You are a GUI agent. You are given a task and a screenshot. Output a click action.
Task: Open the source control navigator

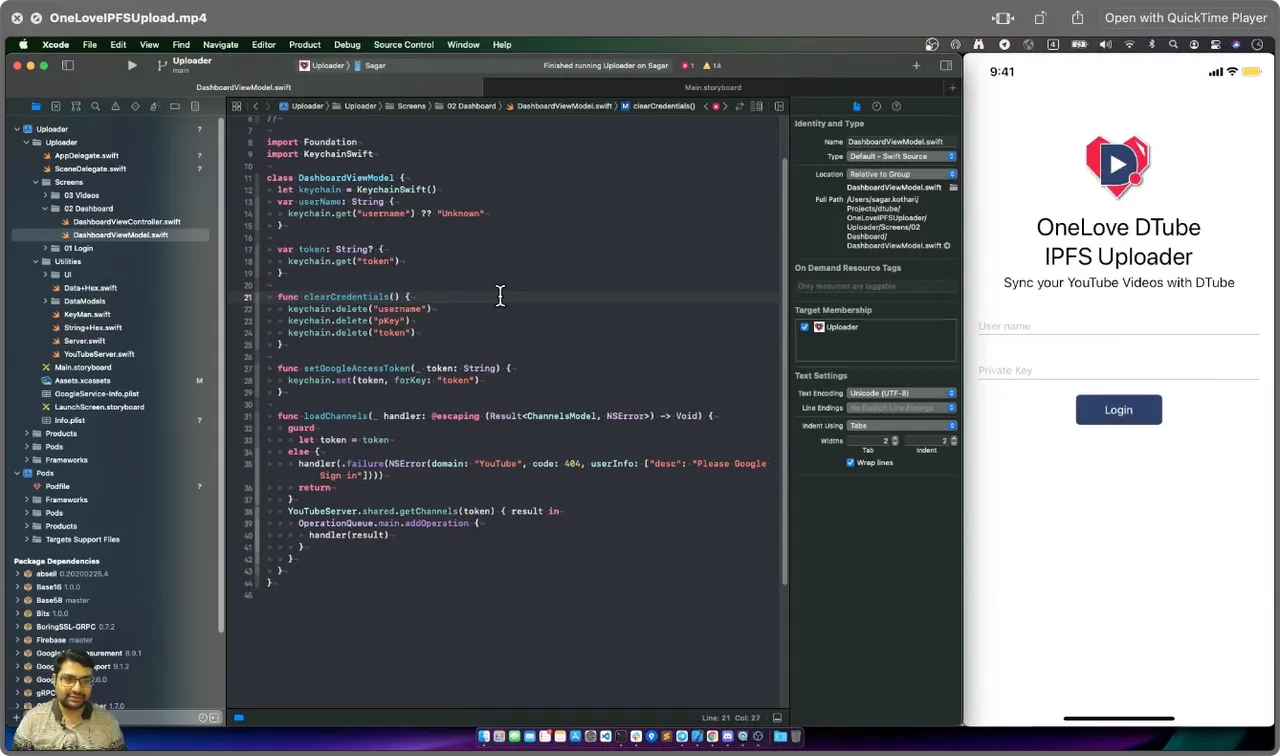56,106
